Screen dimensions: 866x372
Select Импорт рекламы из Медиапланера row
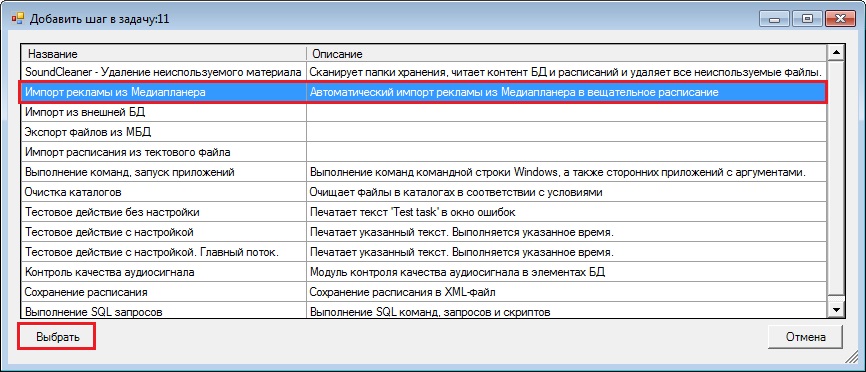(424, 92)
